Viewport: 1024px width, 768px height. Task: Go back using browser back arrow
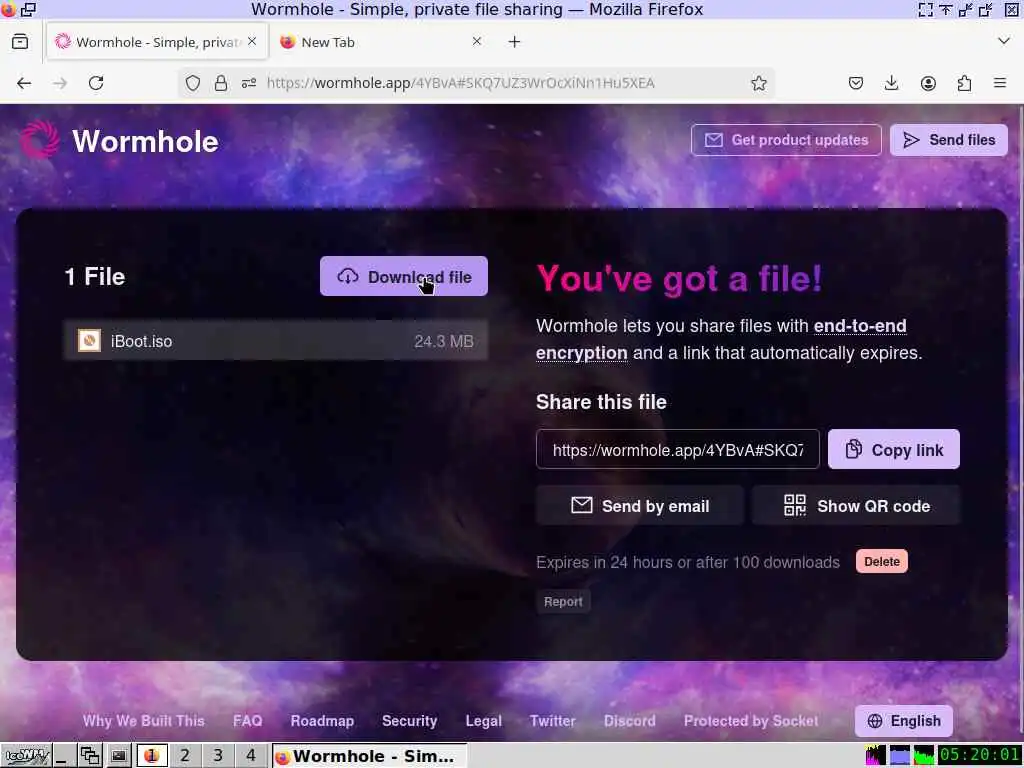[x=24, y=83]
